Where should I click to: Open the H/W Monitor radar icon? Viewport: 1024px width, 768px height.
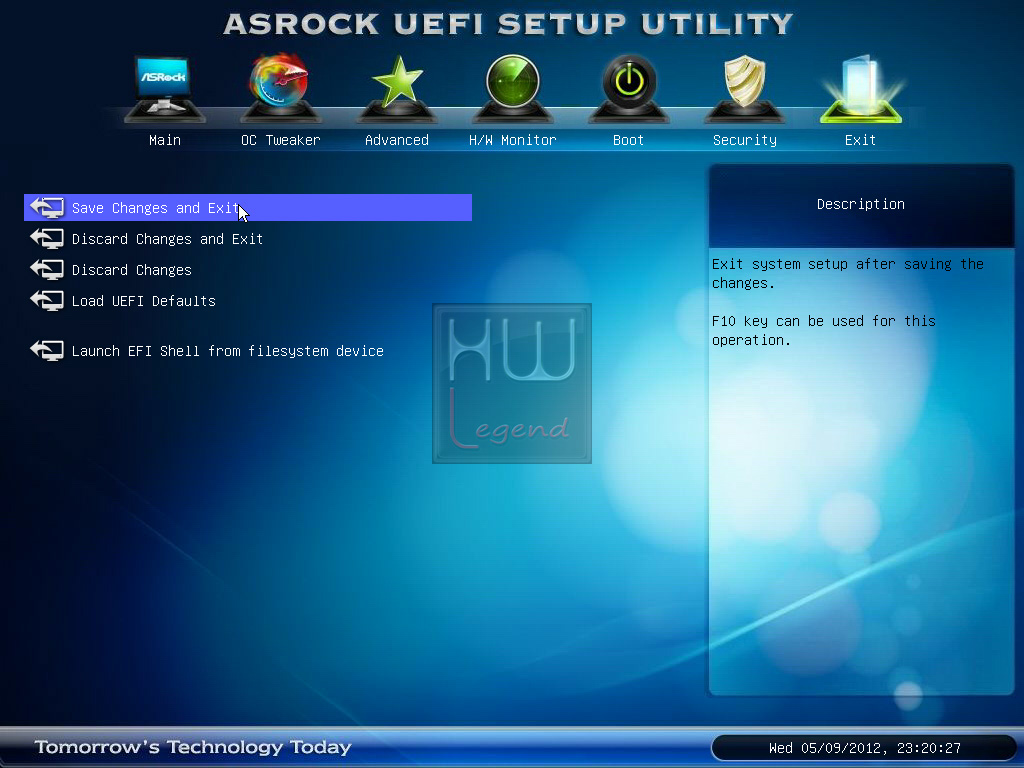tap(513, 89)
